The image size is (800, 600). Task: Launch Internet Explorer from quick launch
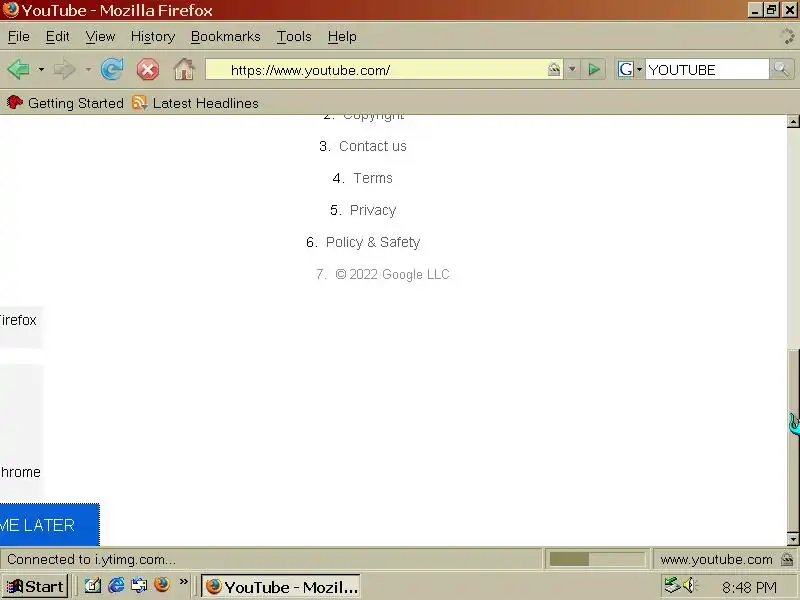(116, 585)
